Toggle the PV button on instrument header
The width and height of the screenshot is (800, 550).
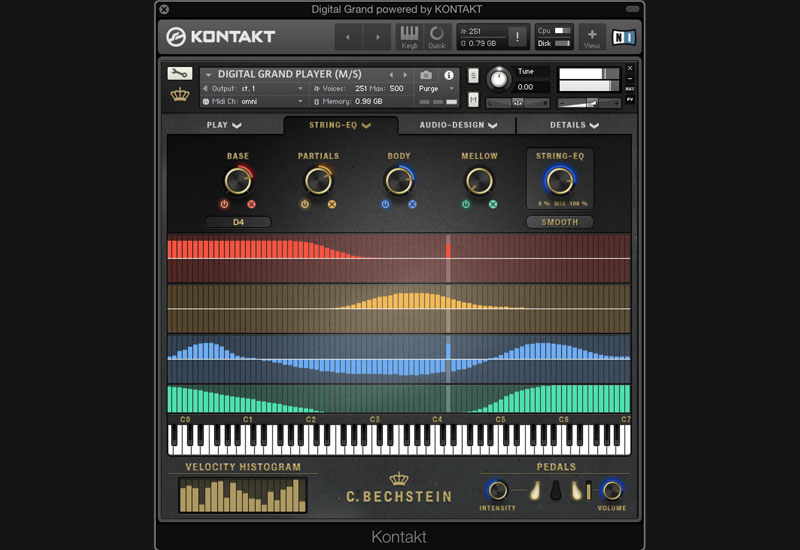point(630,99)
